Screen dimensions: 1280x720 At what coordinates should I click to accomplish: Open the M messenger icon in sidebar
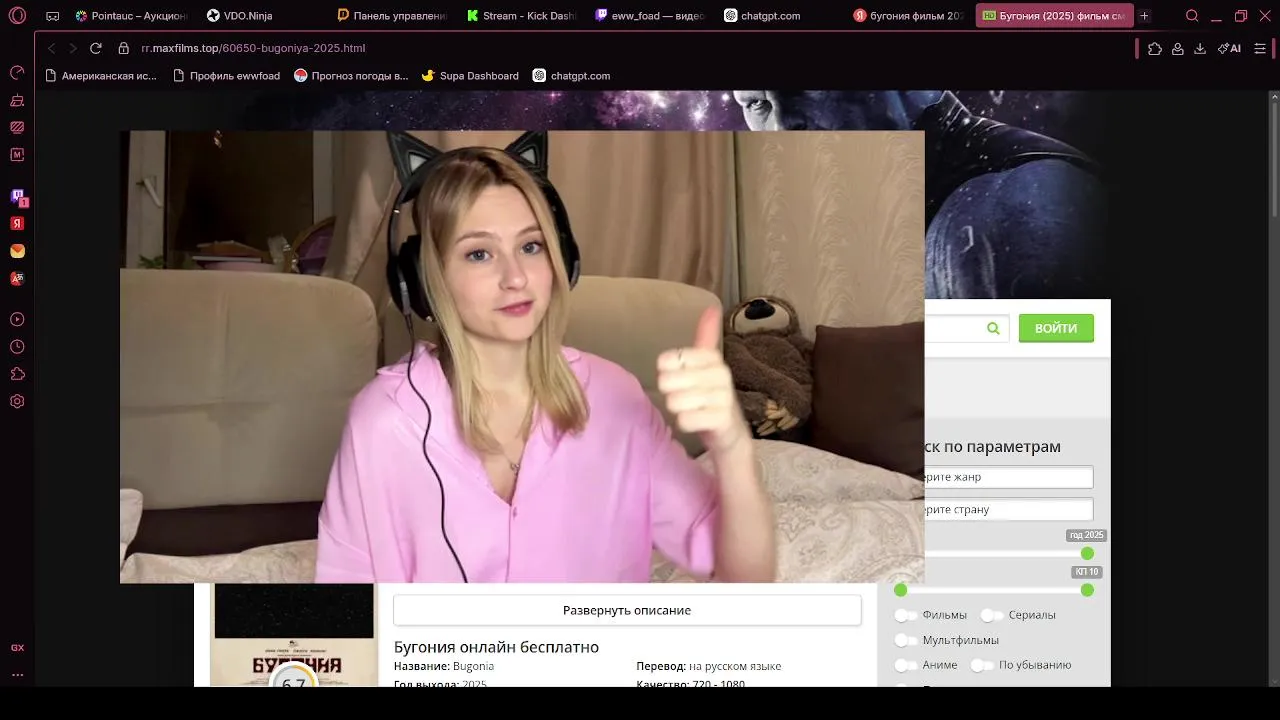coord(17,155)
